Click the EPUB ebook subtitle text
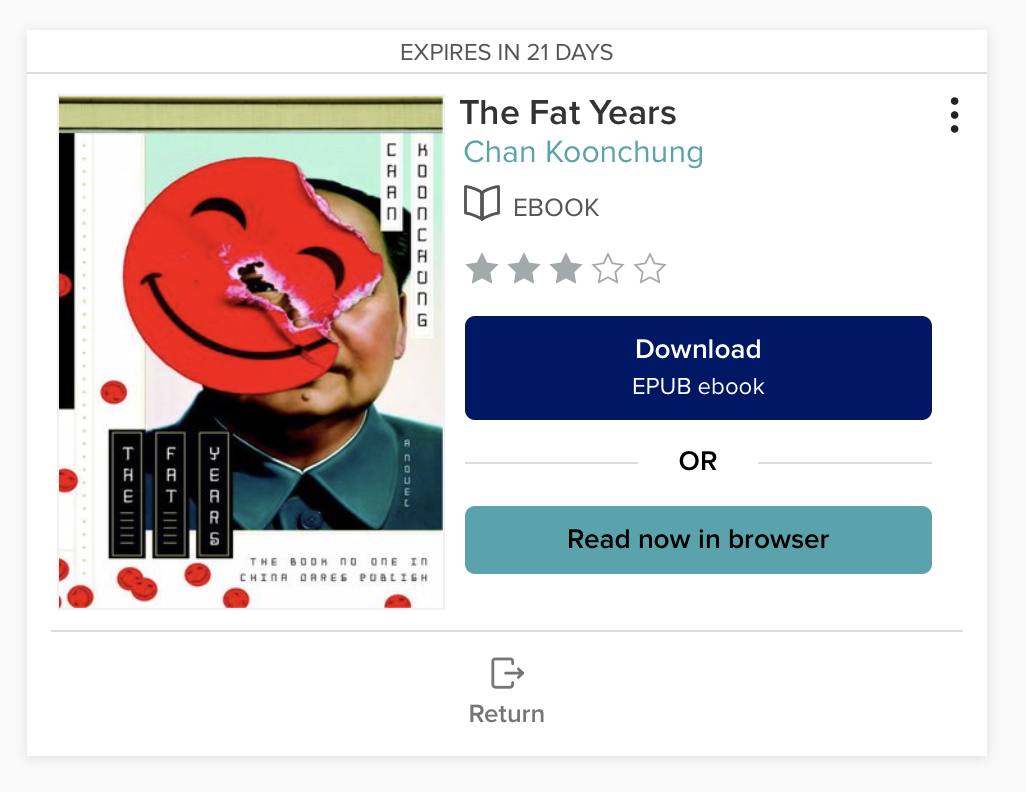Viewport: 1026px width, 792px height. pos(698,386)
